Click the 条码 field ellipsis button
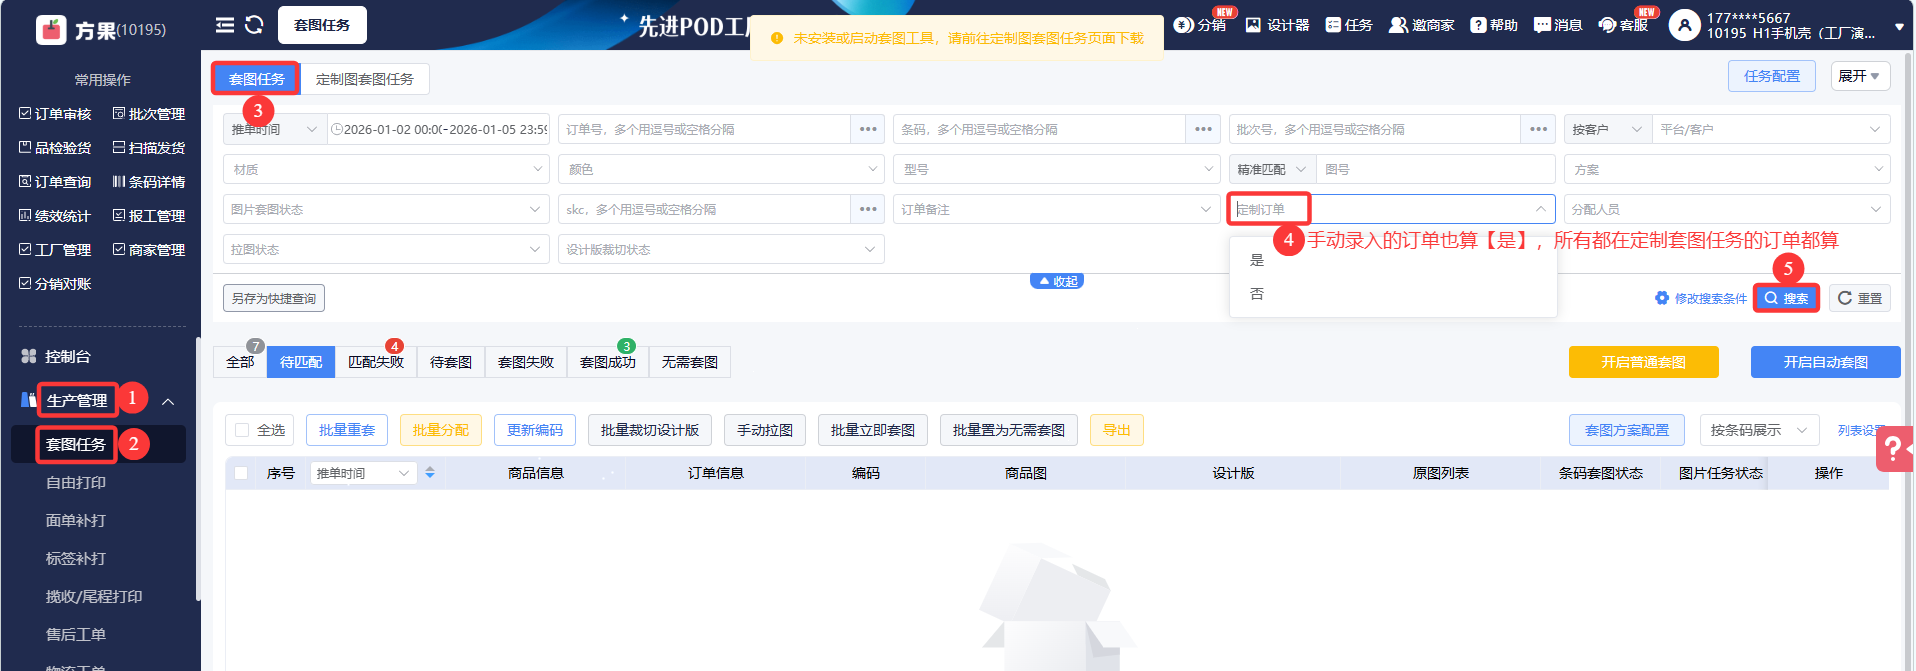Image resolution: width=1916 pixels, height=671 pixels. coord(1203,129)
